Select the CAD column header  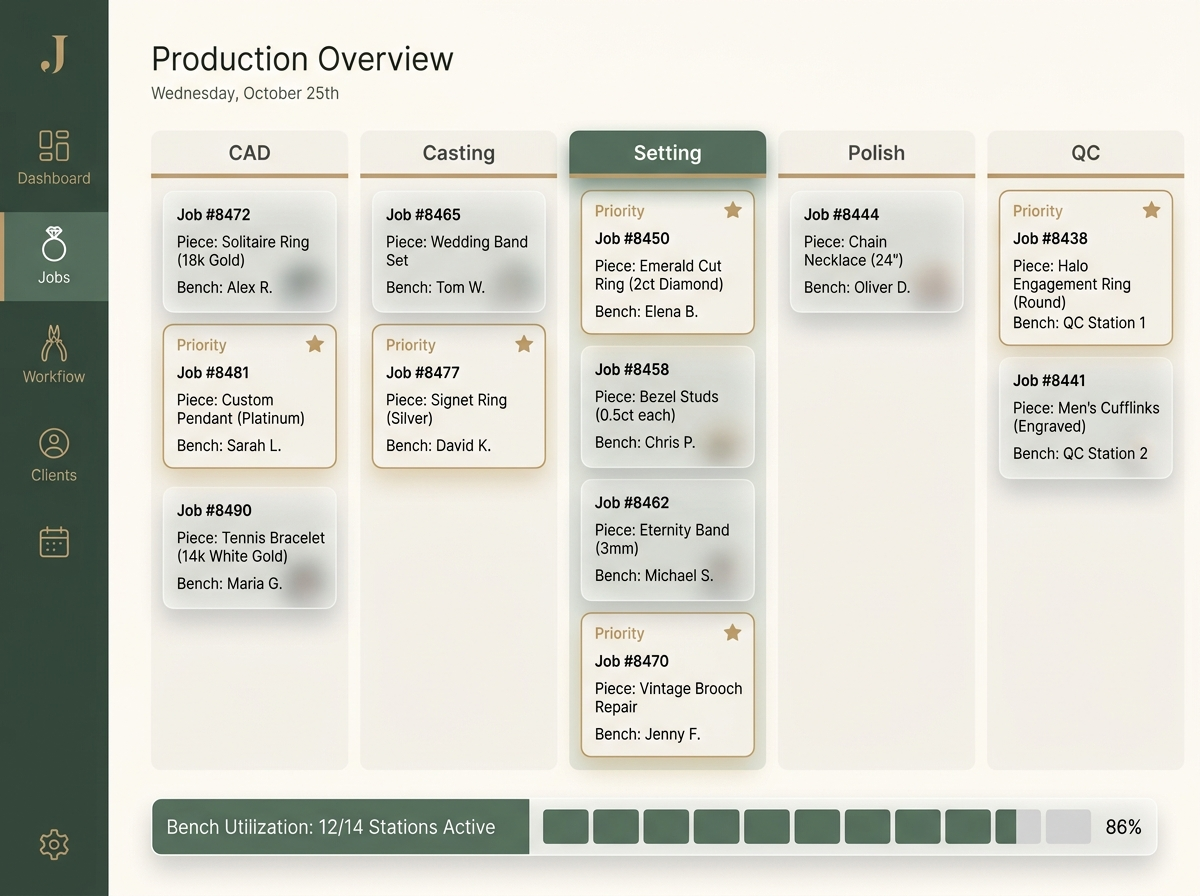pos(250,153)
